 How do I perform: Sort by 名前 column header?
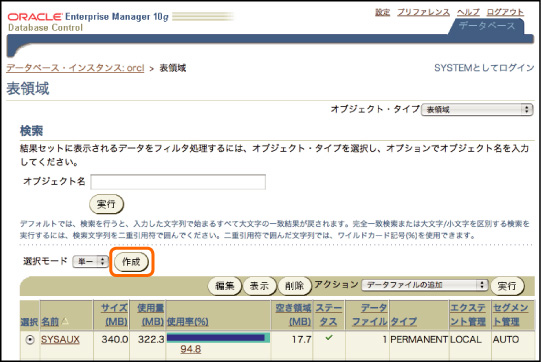pyautogui.click(x=50, y=322)
